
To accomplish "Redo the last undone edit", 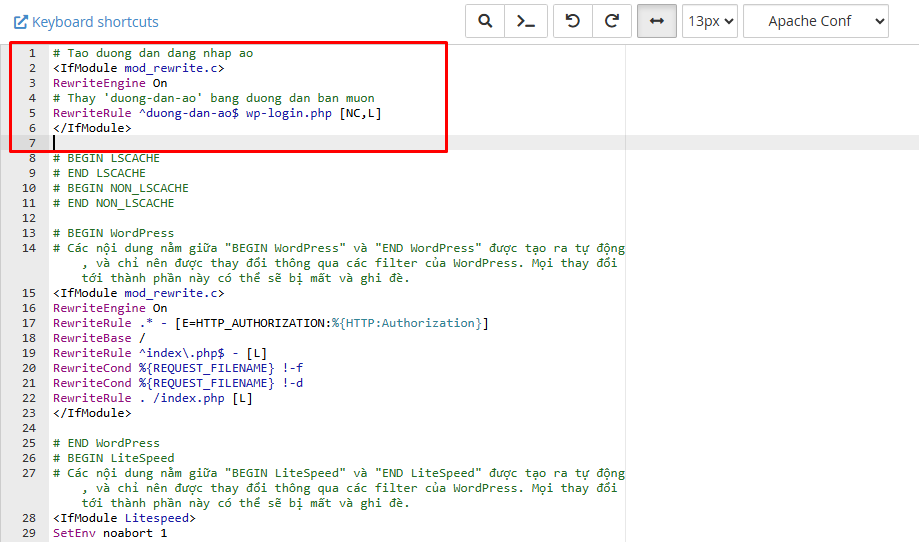I will 612,21.
